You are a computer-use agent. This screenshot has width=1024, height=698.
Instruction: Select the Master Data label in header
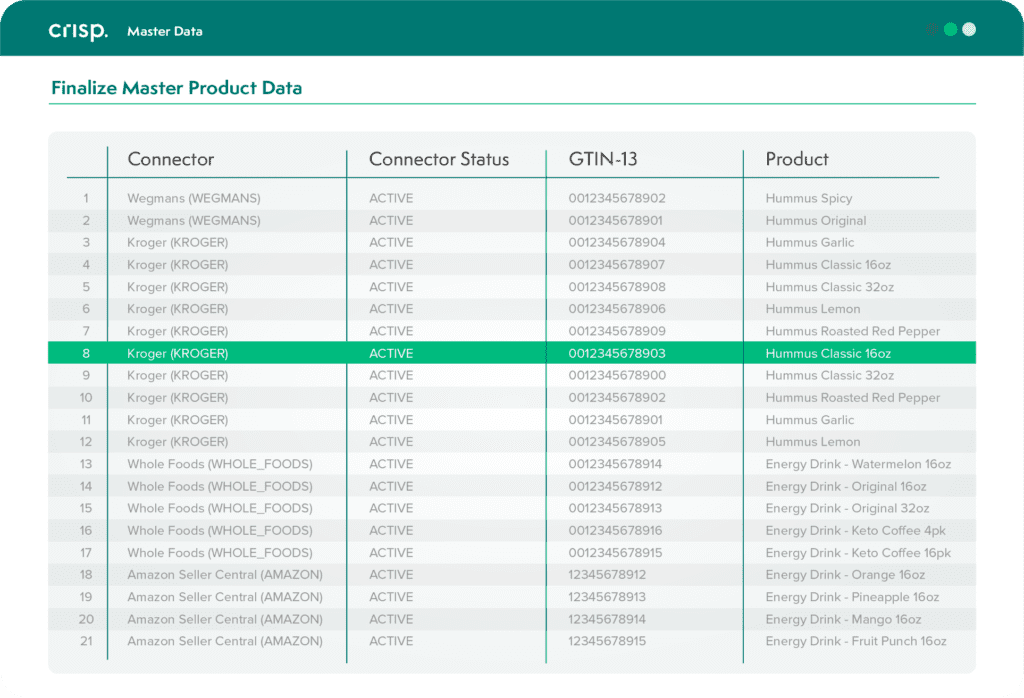pyautogui.click(x=165, y=31)
